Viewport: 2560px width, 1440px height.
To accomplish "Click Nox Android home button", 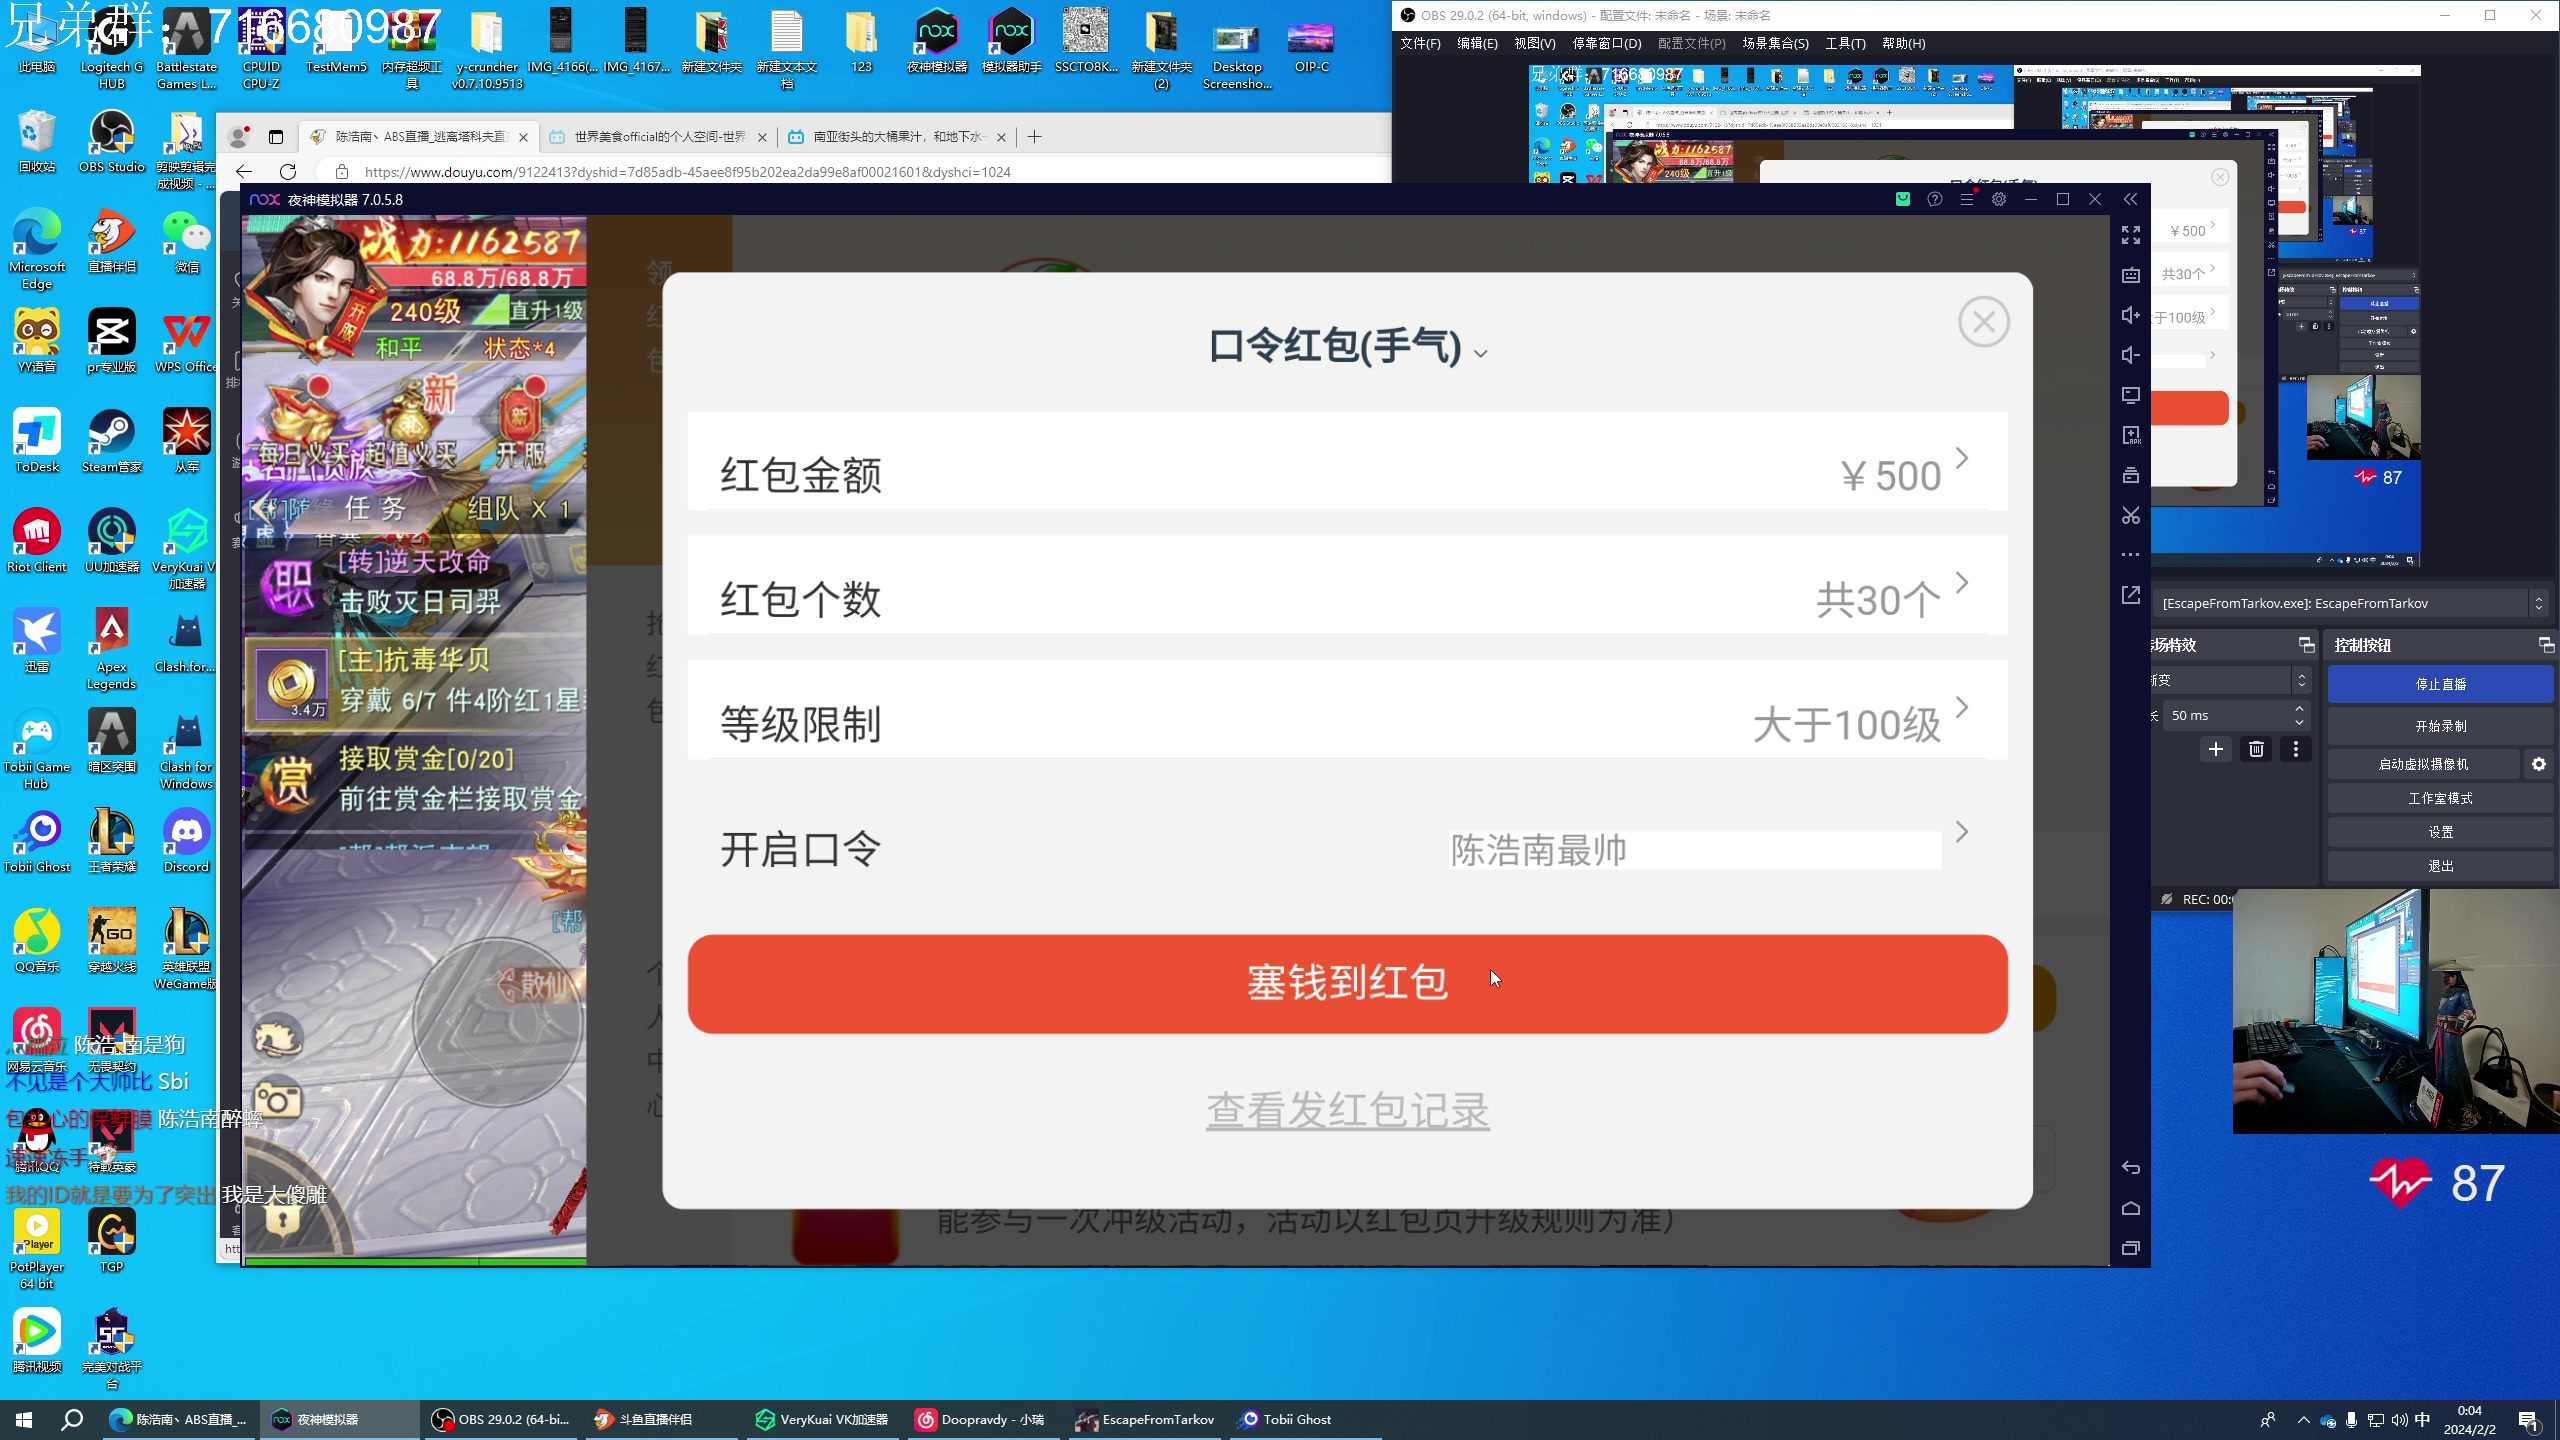I will coord(2131,1208).
